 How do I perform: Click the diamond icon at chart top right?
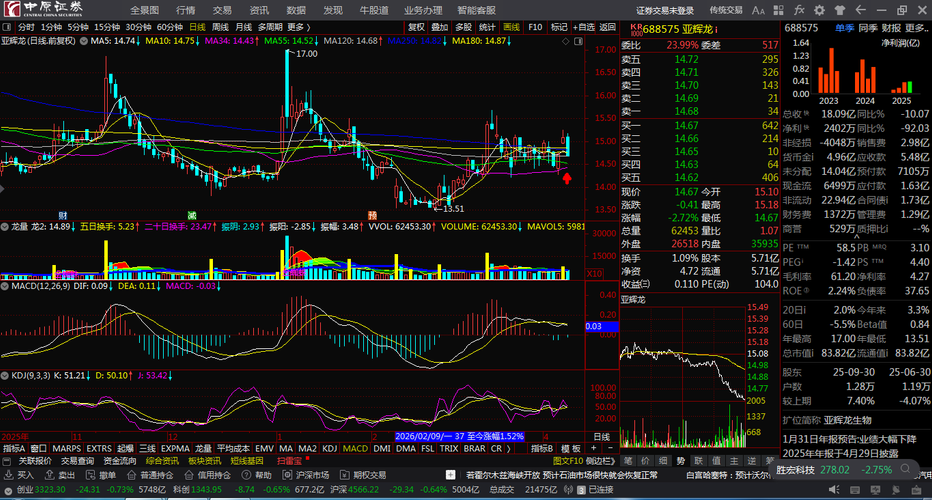(565, 41)
